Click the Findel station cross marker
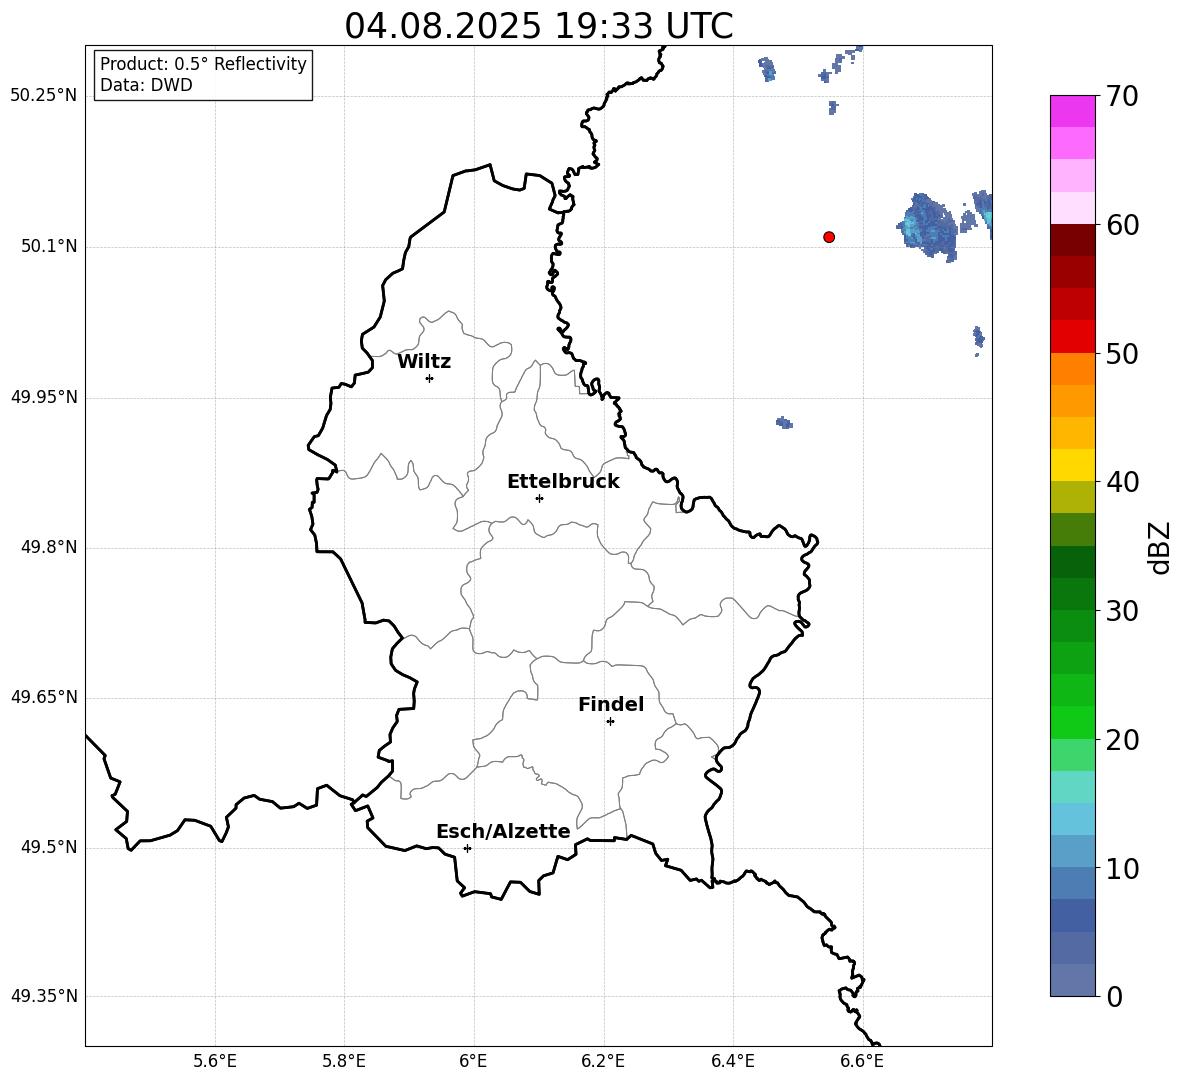 (610, 722)
